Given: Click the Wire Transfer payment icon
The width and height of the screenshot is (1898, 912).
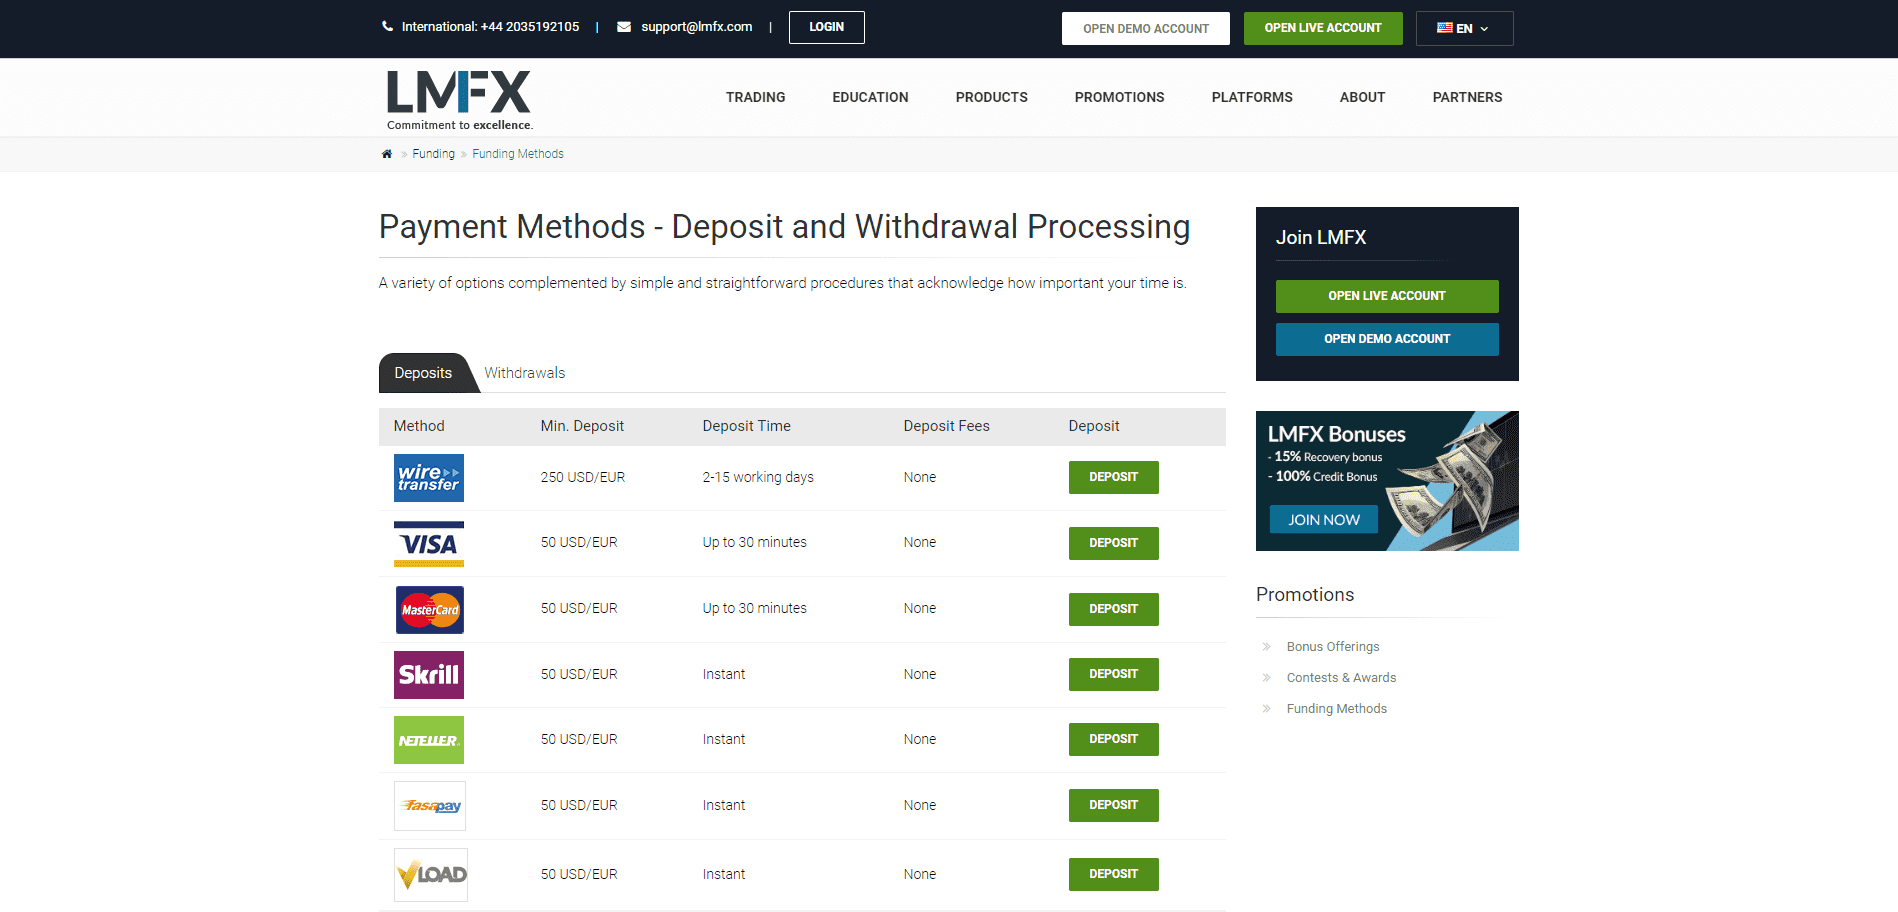Looking at the screenshot, I should coord(428,478).
